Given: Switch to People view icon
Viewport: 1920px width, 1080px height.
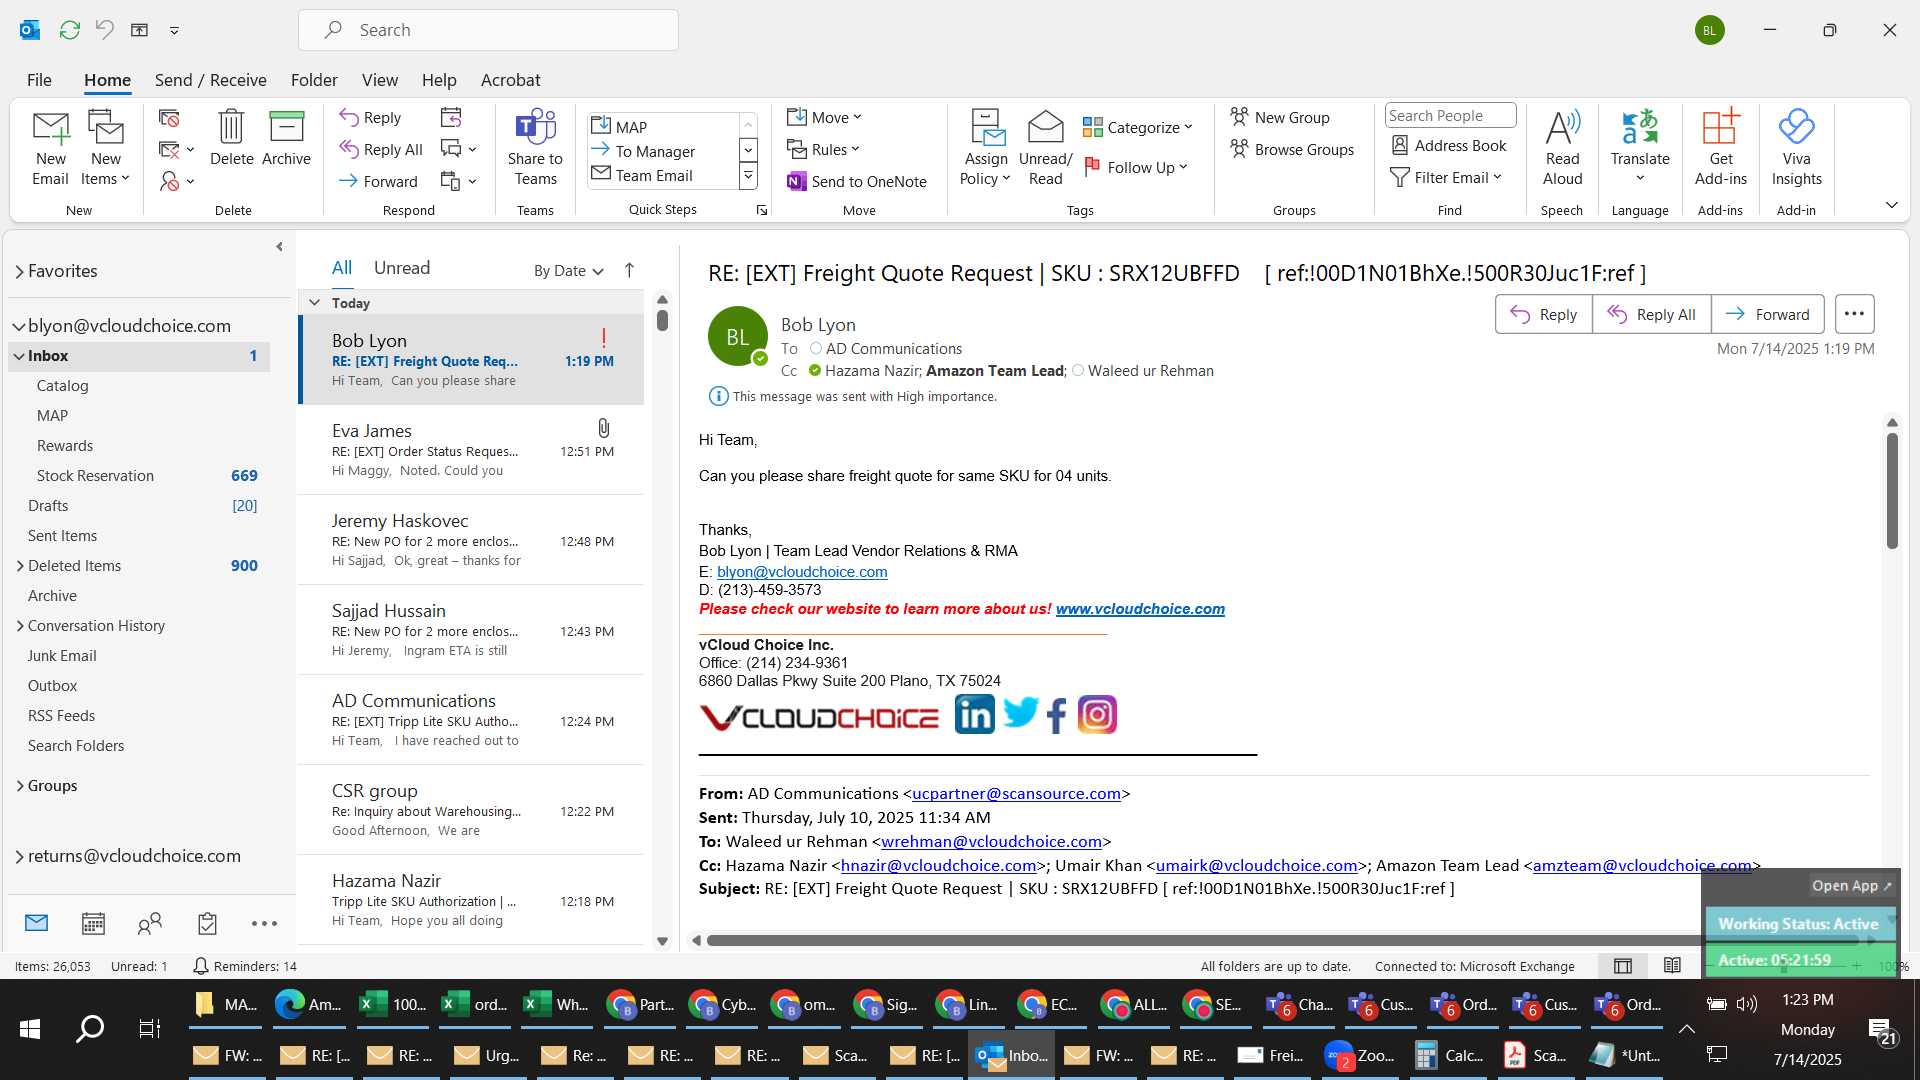Looking at the screenshot, I should (x=150, y=923).
